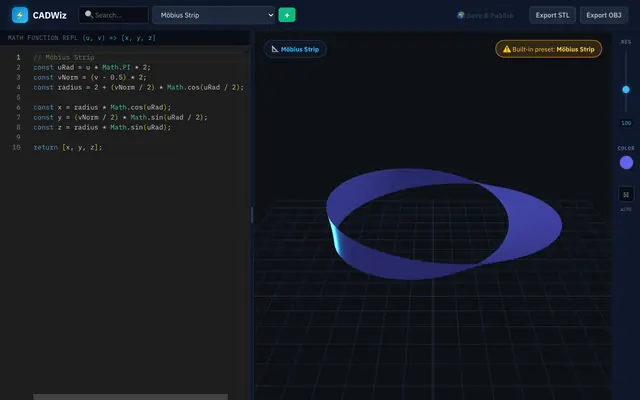Export the model as OBJ
Viewport: 640px width, 400px height.
pyautogui.click(x=604, y=15)
